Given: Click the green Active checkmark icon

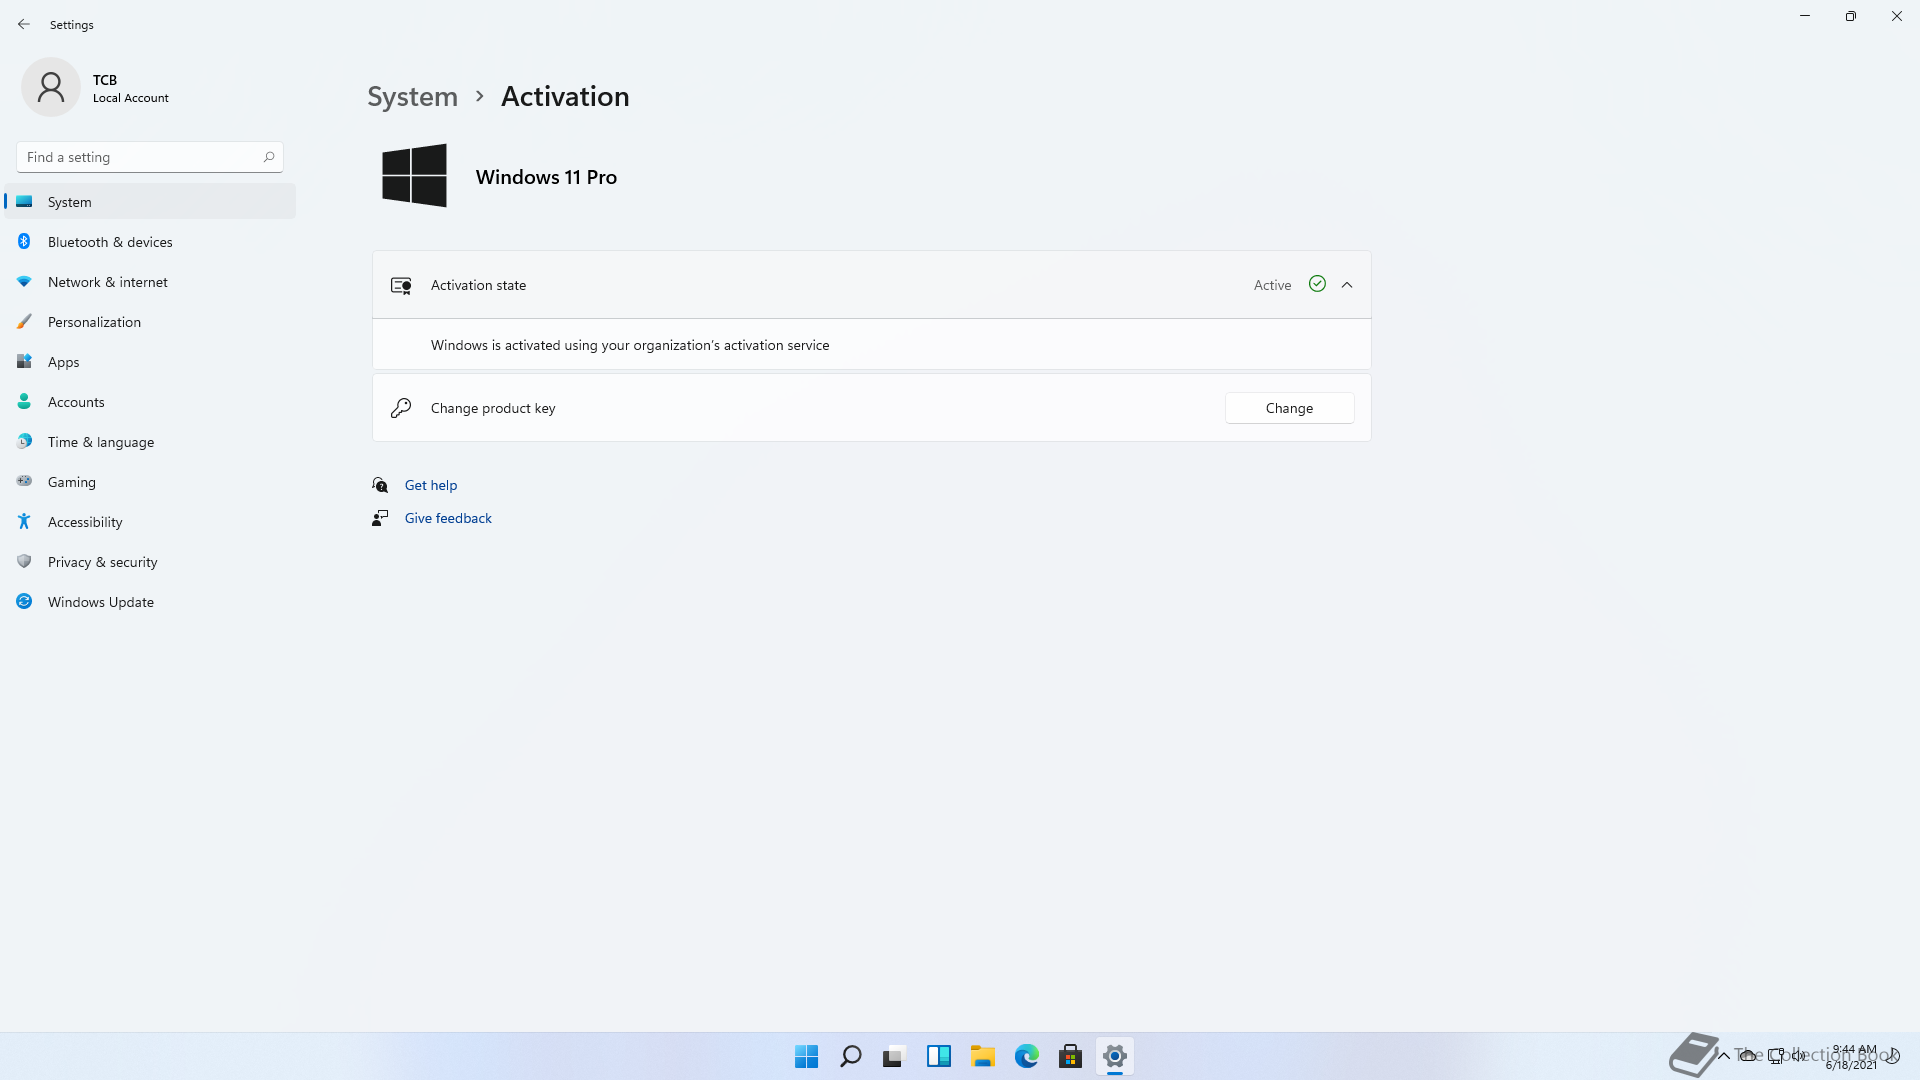Looking at the screenshot, I should click(x=1317, y=284).
